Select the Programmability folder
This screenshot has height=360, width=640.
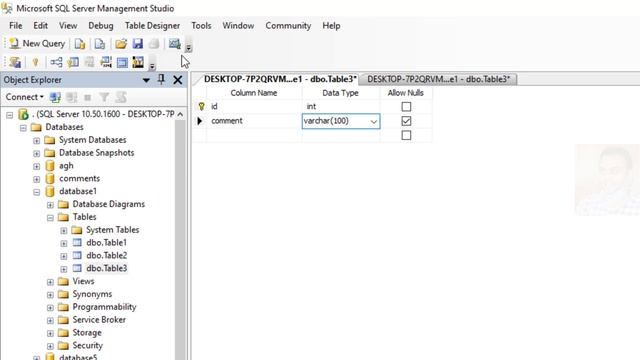click(104, 307)
